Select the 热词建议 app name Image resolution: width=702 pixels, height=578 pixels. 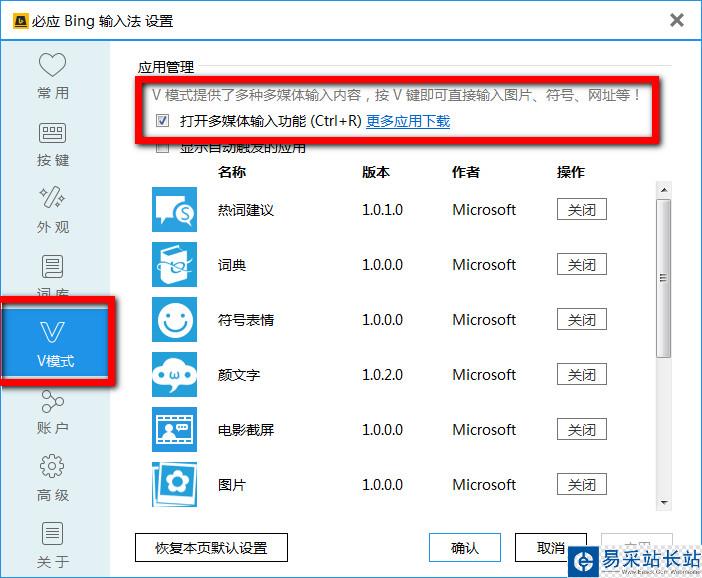coord(245,210)
